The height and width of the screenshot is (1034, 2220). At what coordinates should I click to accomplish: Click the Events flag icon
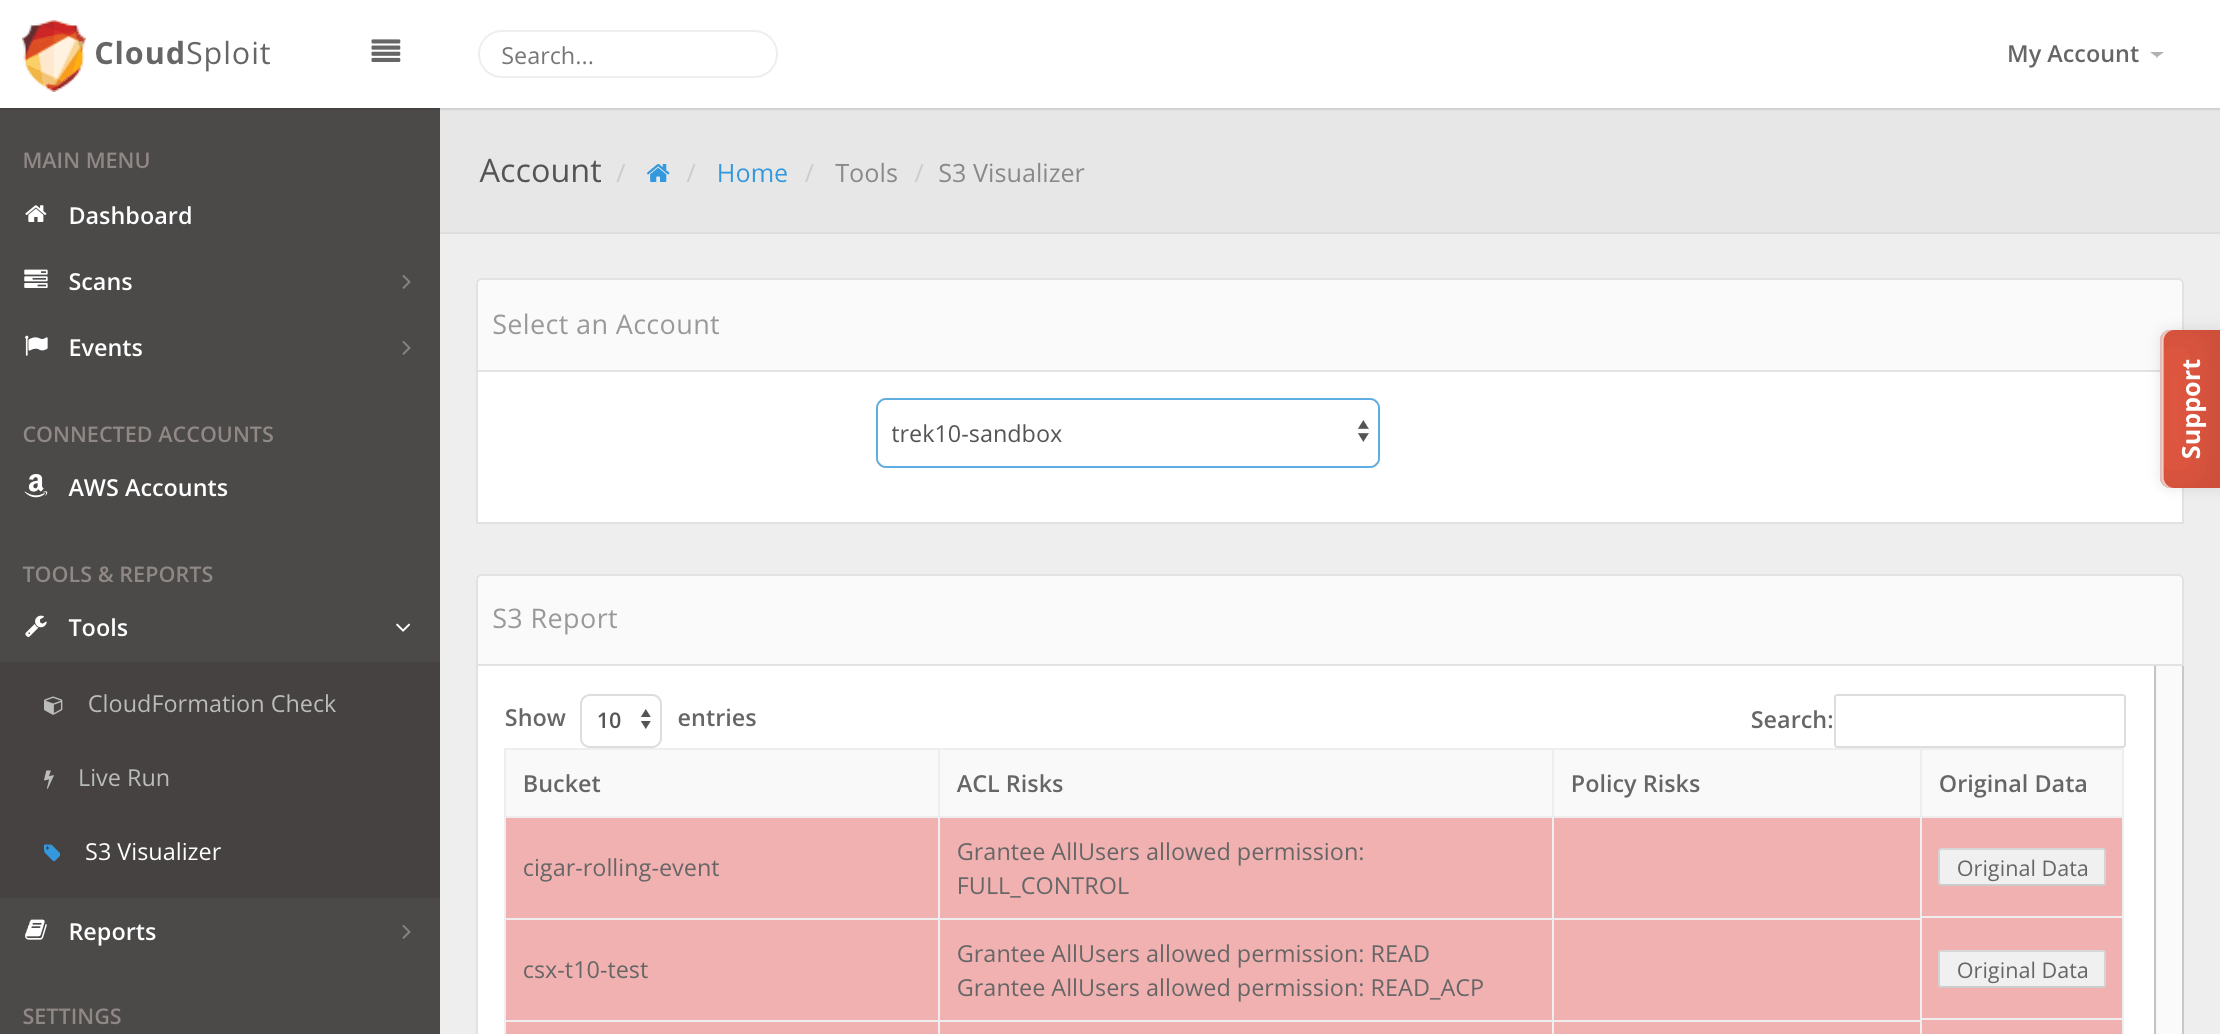click(x=36, y=346)
